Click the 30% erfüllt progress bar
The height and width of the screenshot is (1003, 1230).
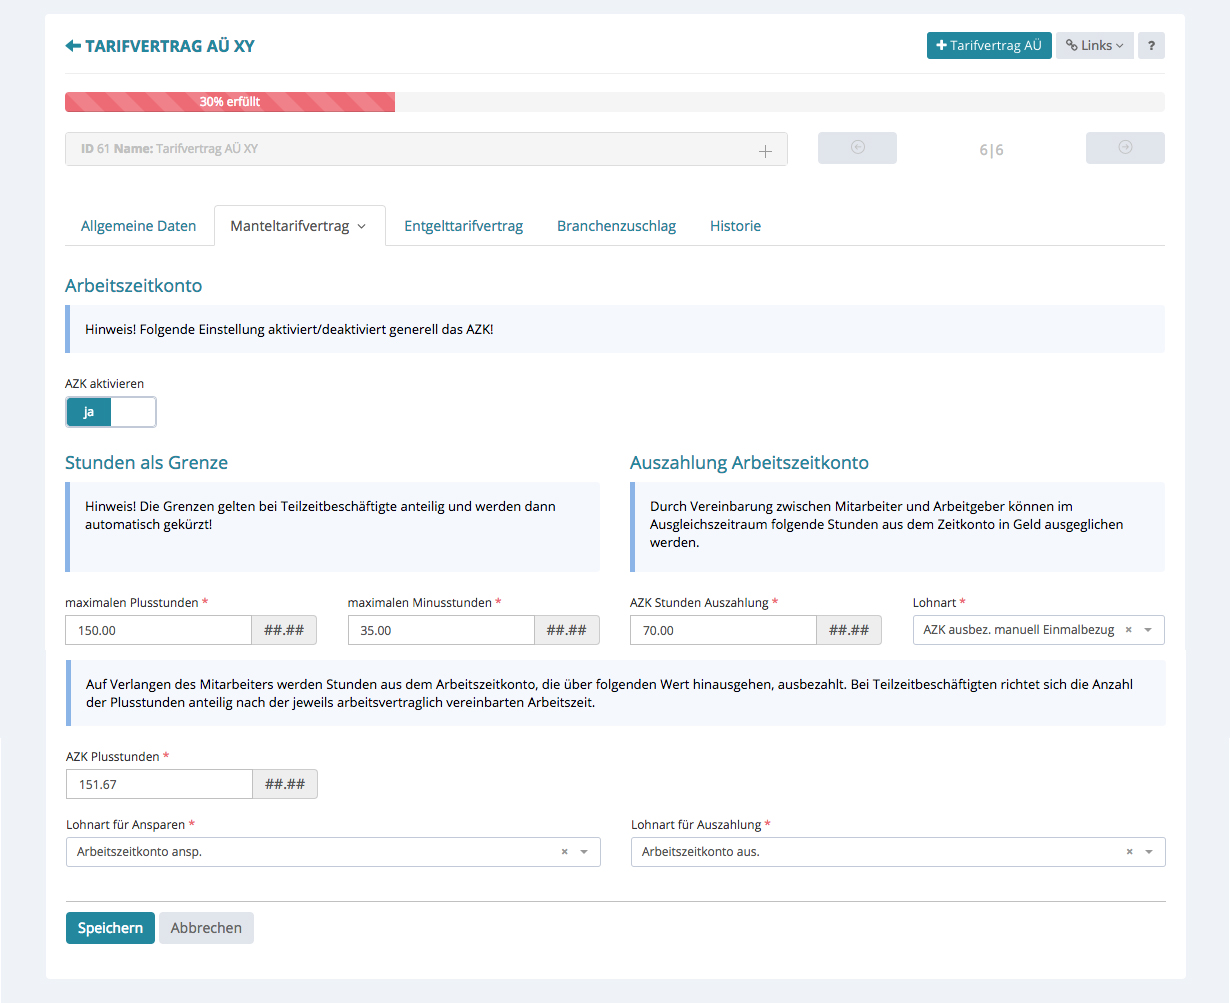click(x=230, y=102)
